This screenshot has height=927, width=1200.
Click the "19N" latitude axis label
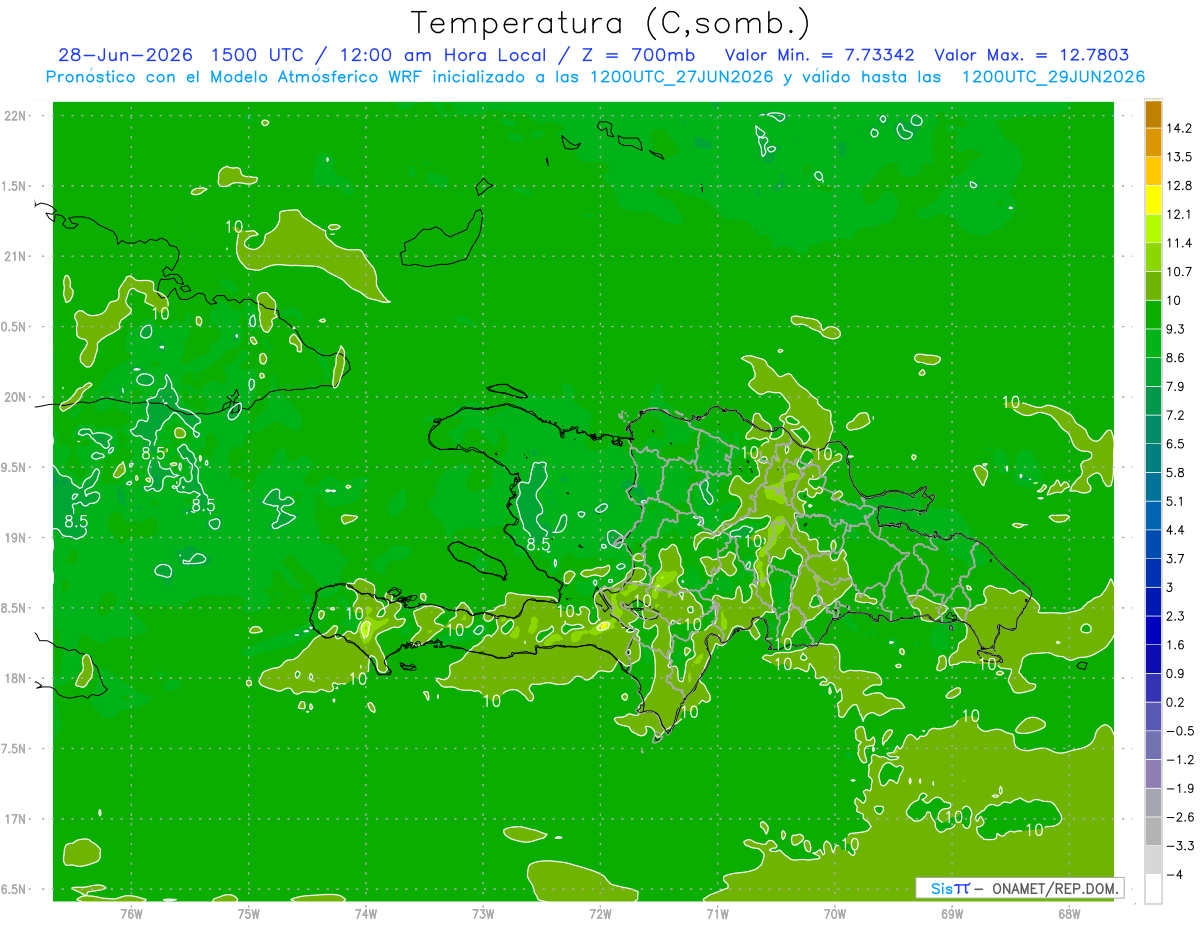coord(17,538)
